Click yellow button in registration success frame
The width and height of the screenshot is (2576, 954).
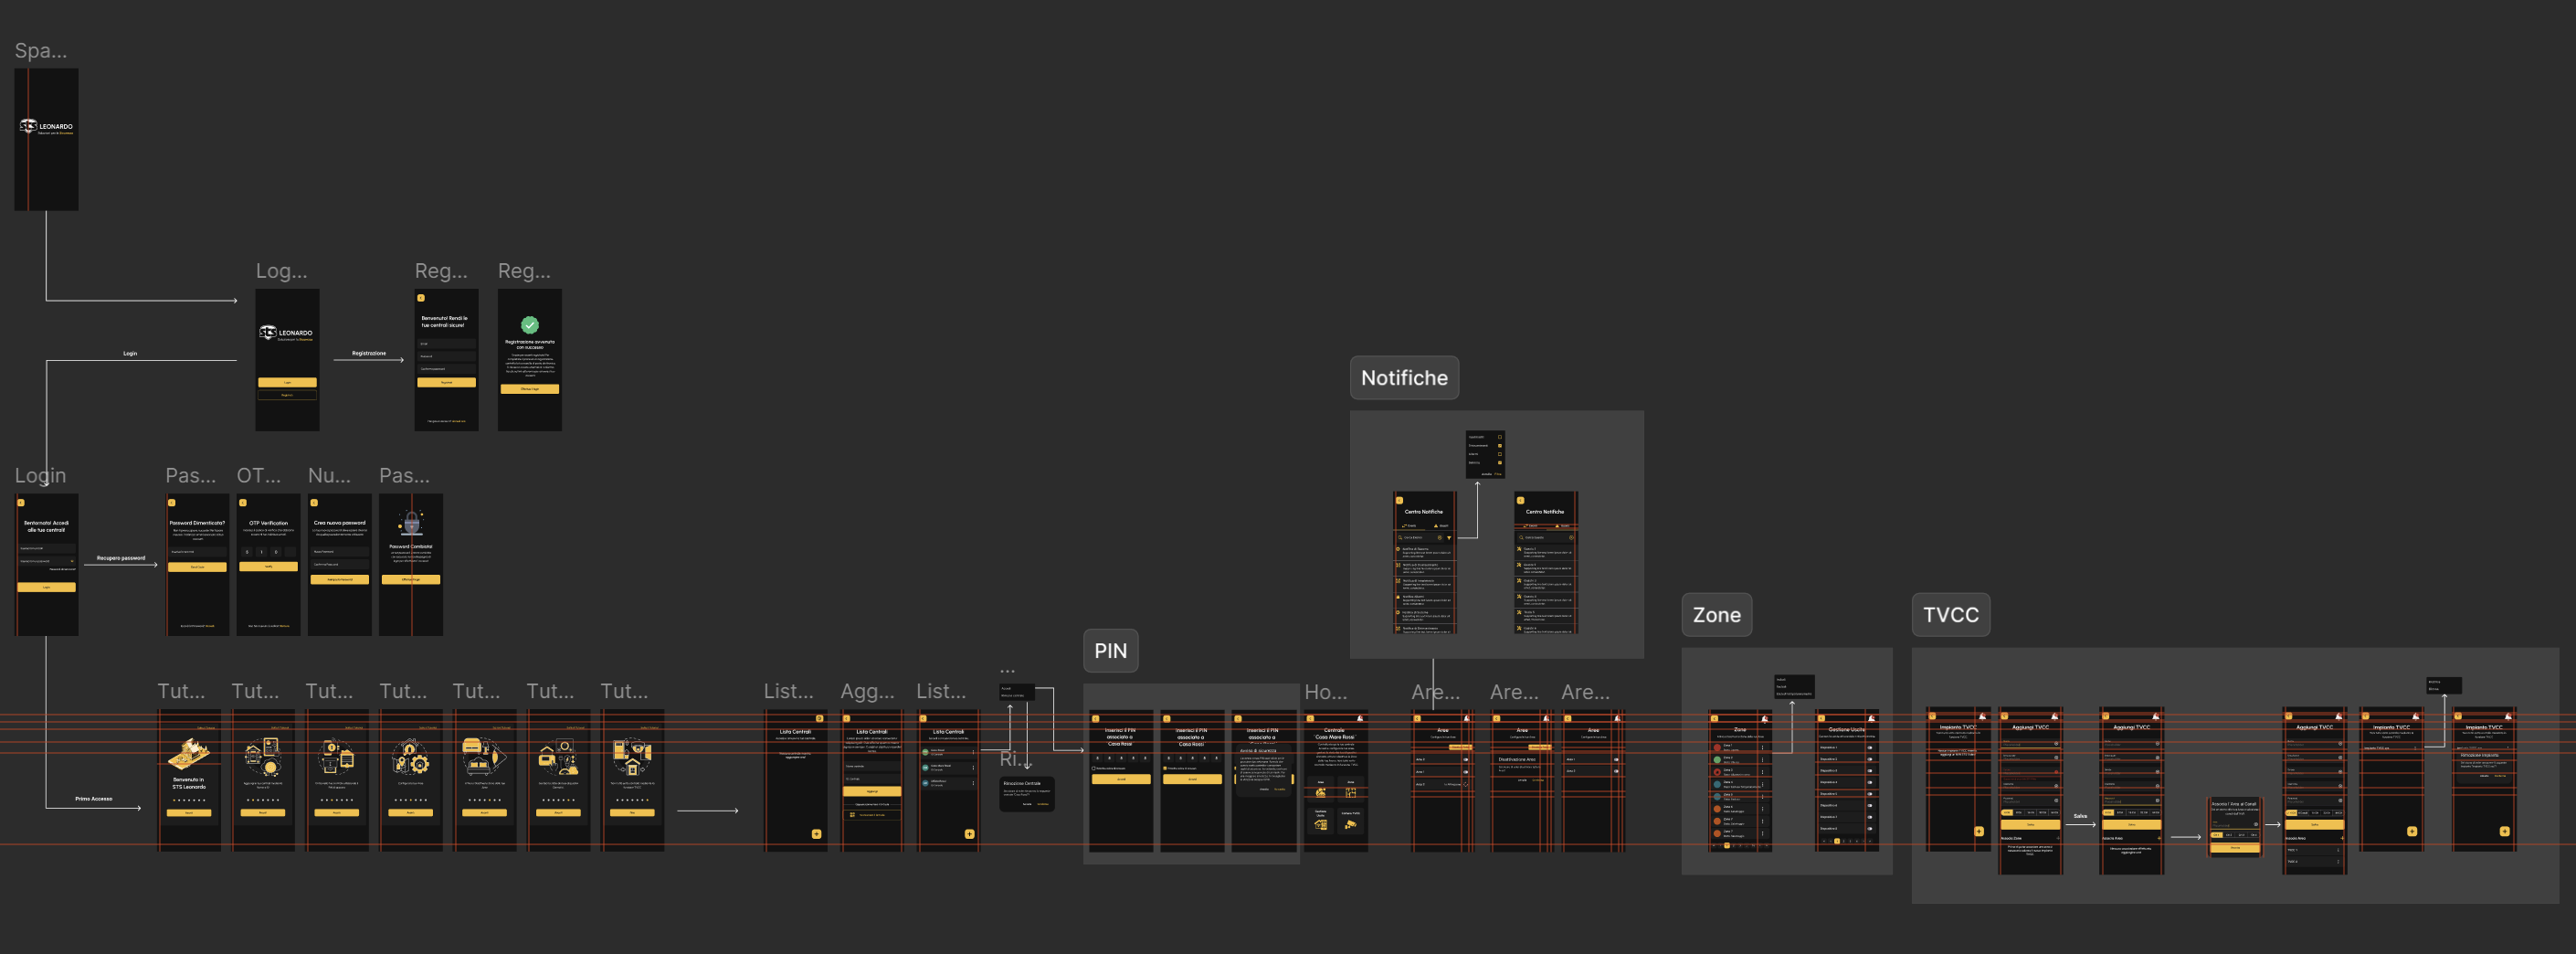pyautogui.click(x=529, y=389)
